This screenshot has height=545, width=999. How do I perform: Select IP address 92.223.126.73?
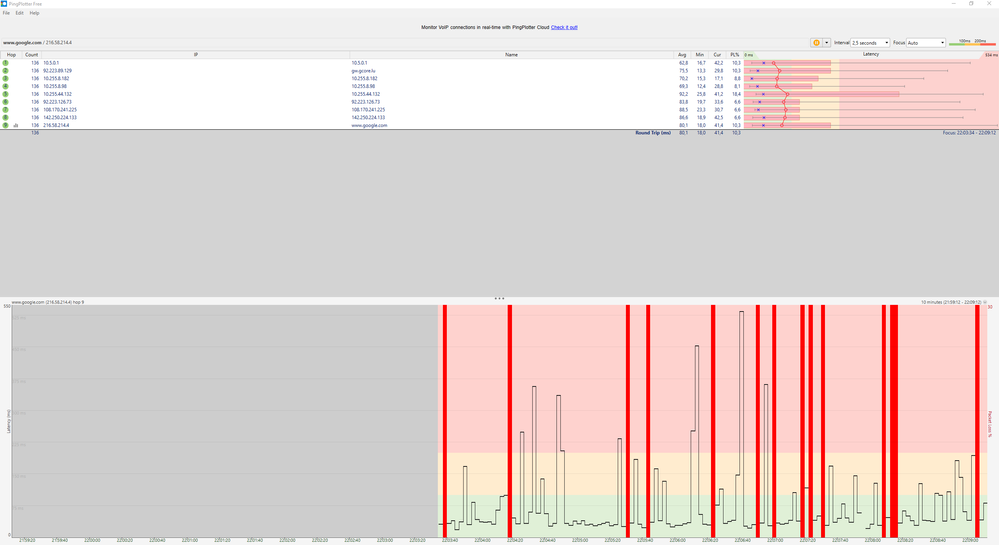(57, 102)
